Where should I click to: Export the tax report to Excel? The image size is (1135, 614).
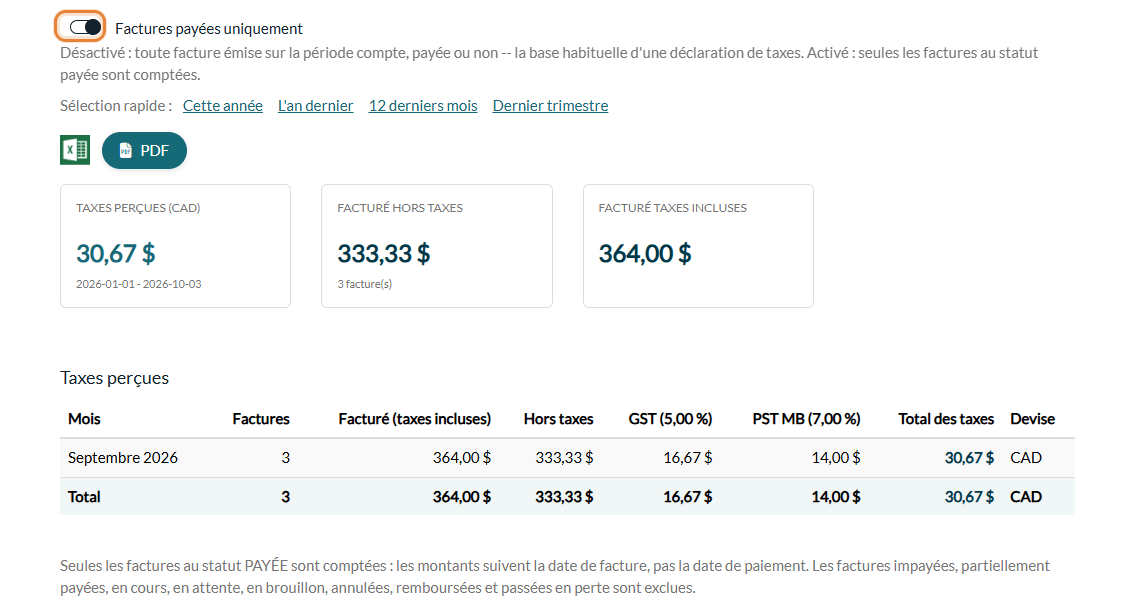pyautogui.click(x=75, y=151)
